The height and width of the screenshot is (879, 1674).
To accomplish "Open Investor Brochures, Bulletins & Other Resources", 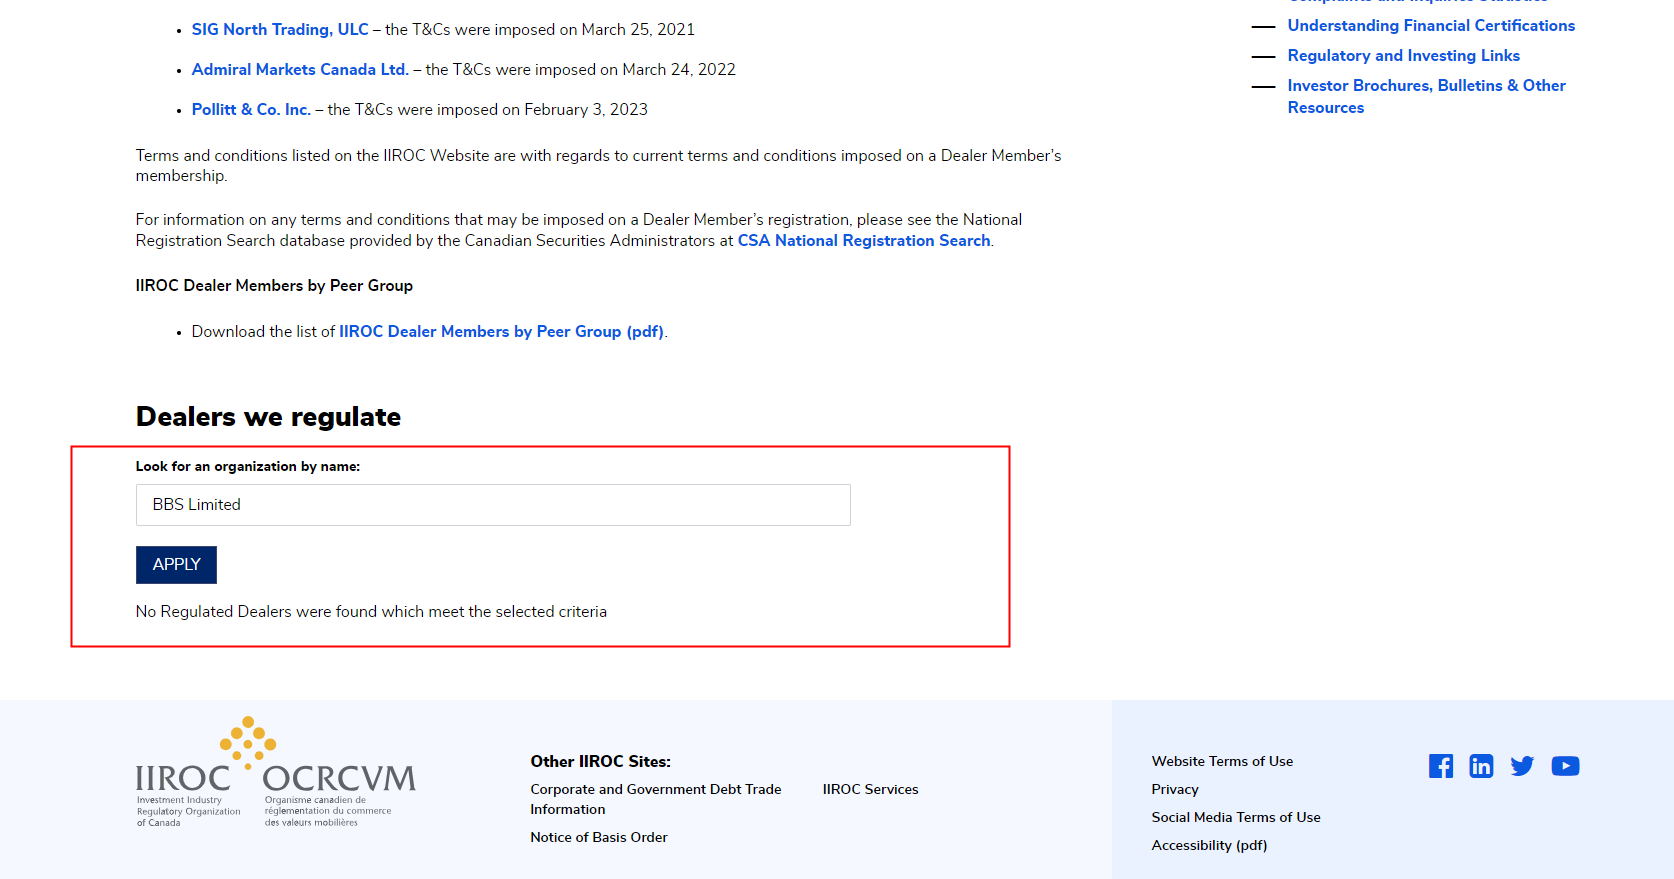I will [1427, 97].
